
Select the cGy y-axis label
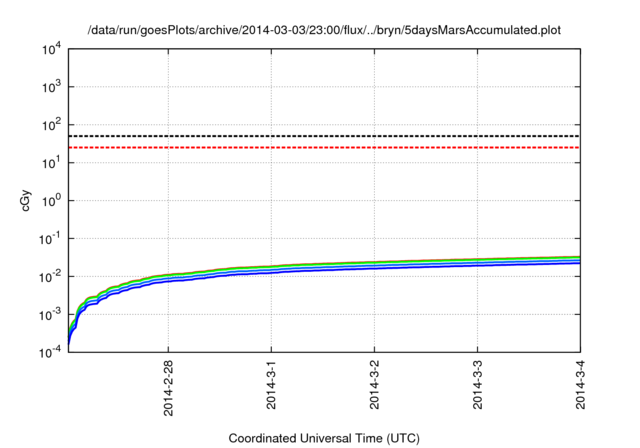pos(25,200)
